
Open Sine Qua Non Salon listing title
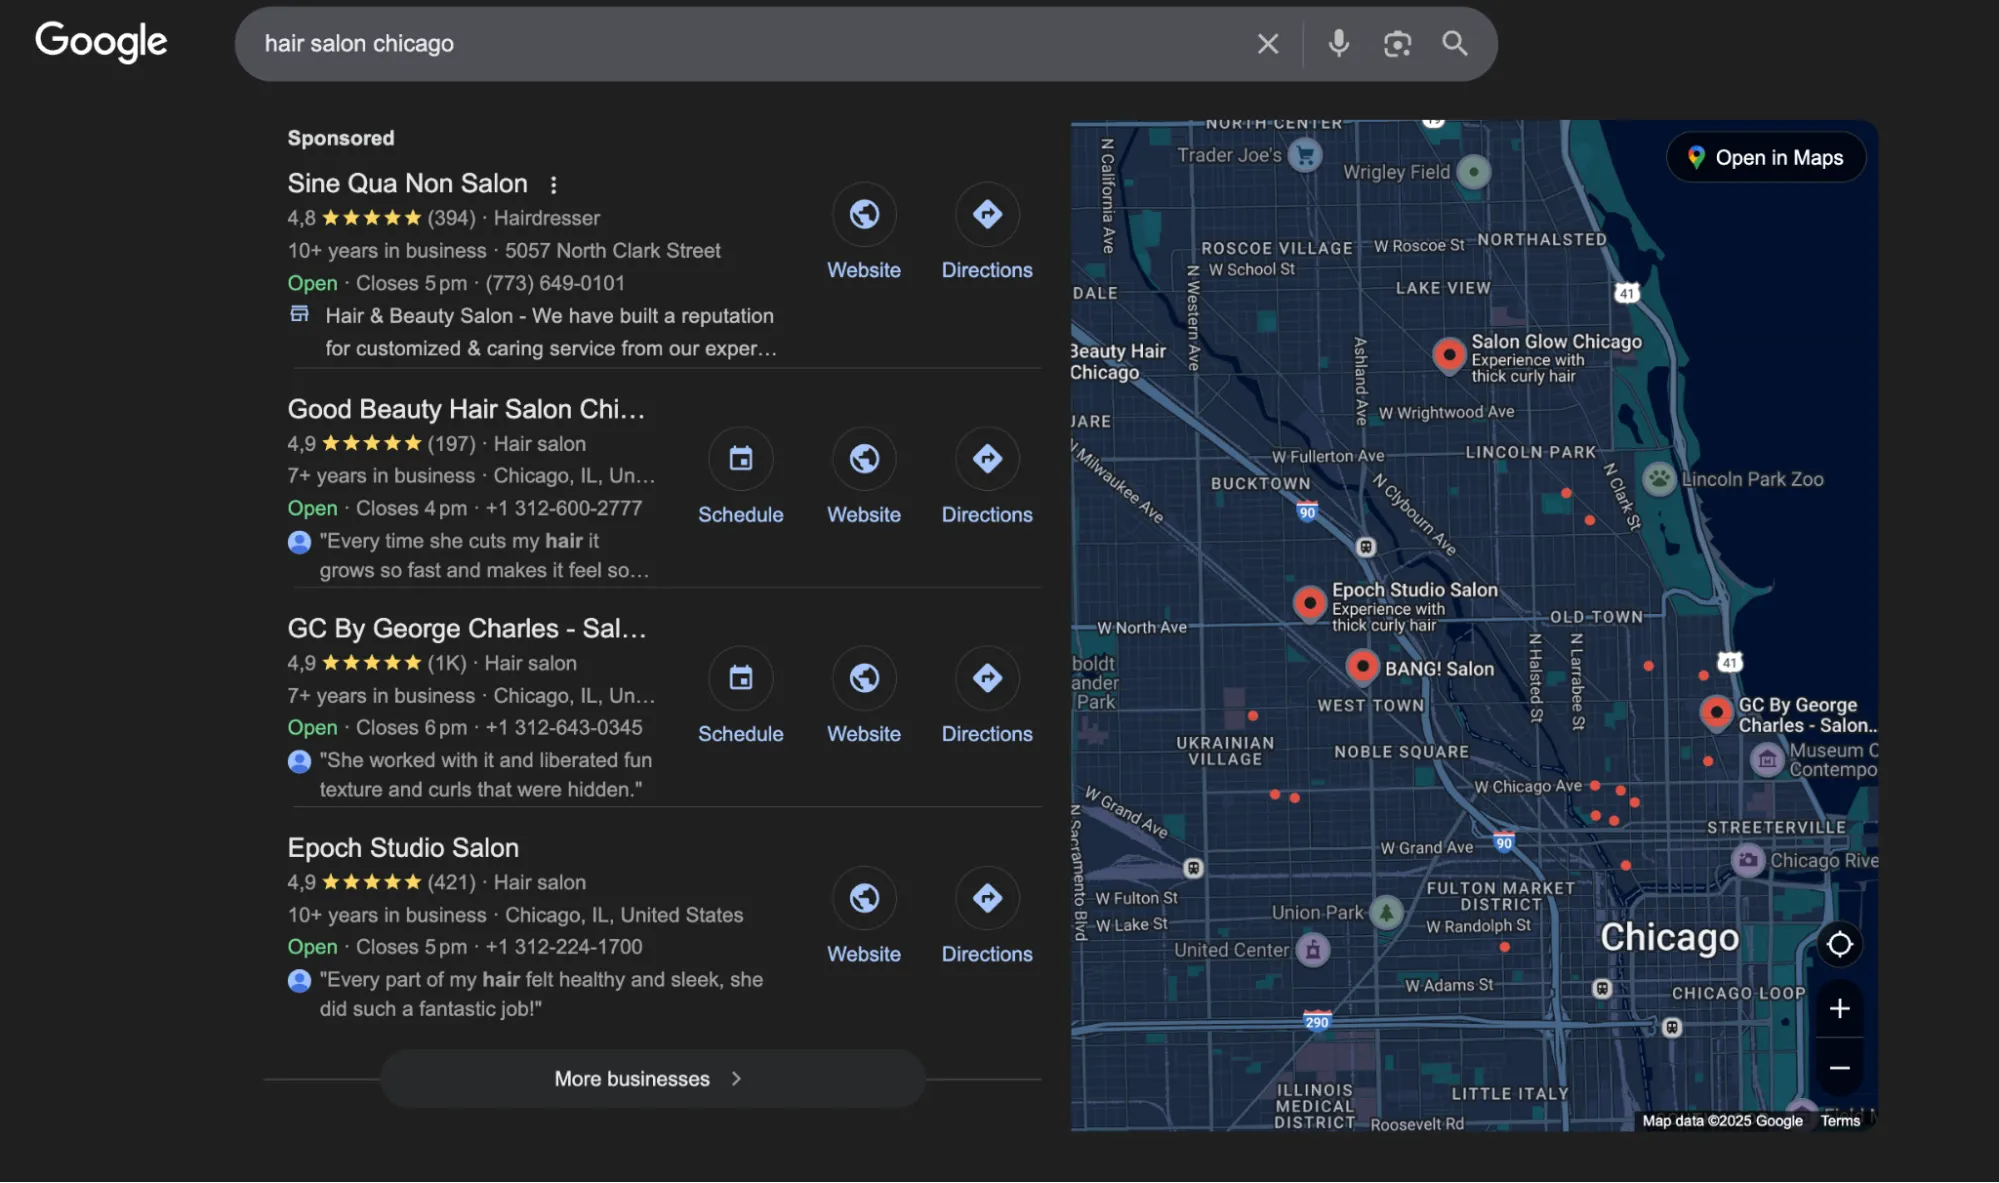click(407, 184)
